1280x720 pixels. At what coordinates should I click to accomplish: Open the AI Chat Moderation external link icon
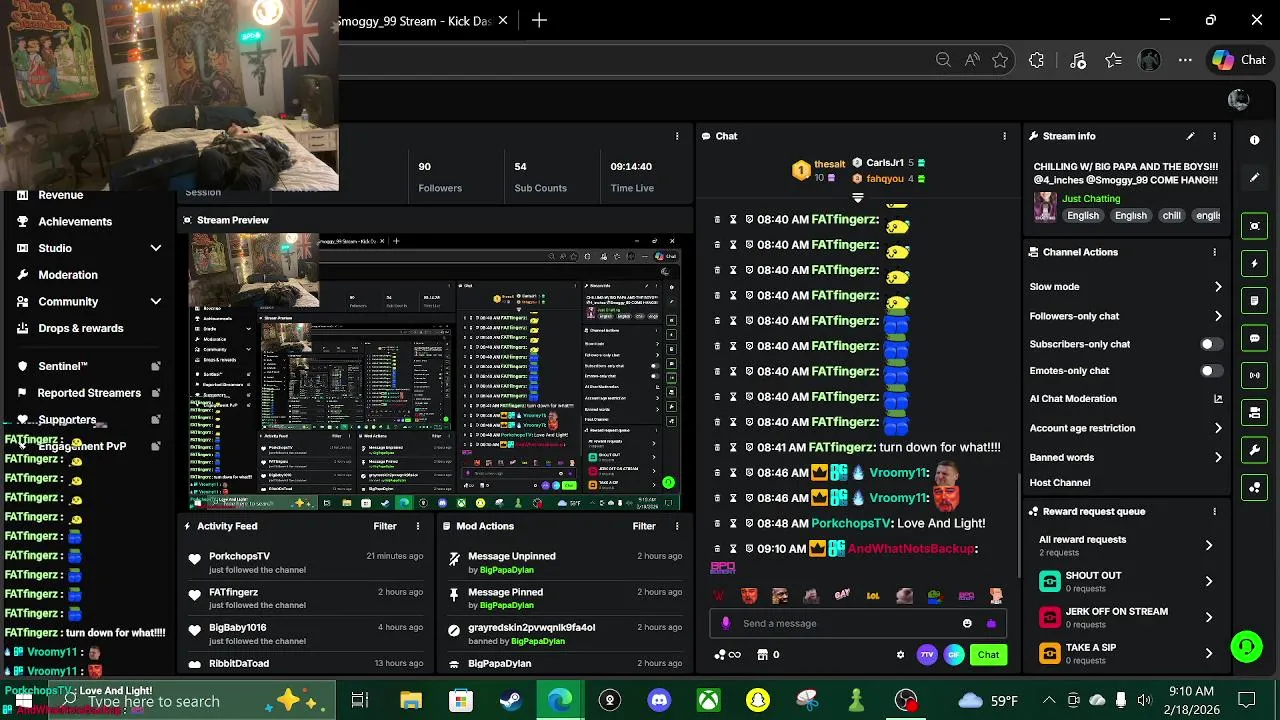[x=1218, y=399]
